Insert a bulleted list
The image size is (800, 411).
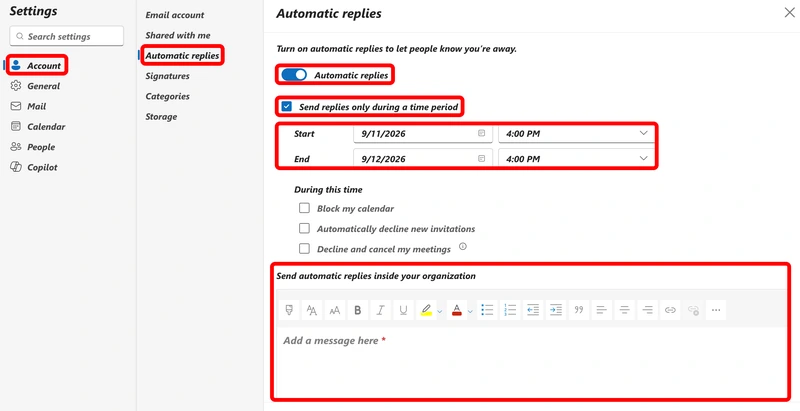(487, 310)
